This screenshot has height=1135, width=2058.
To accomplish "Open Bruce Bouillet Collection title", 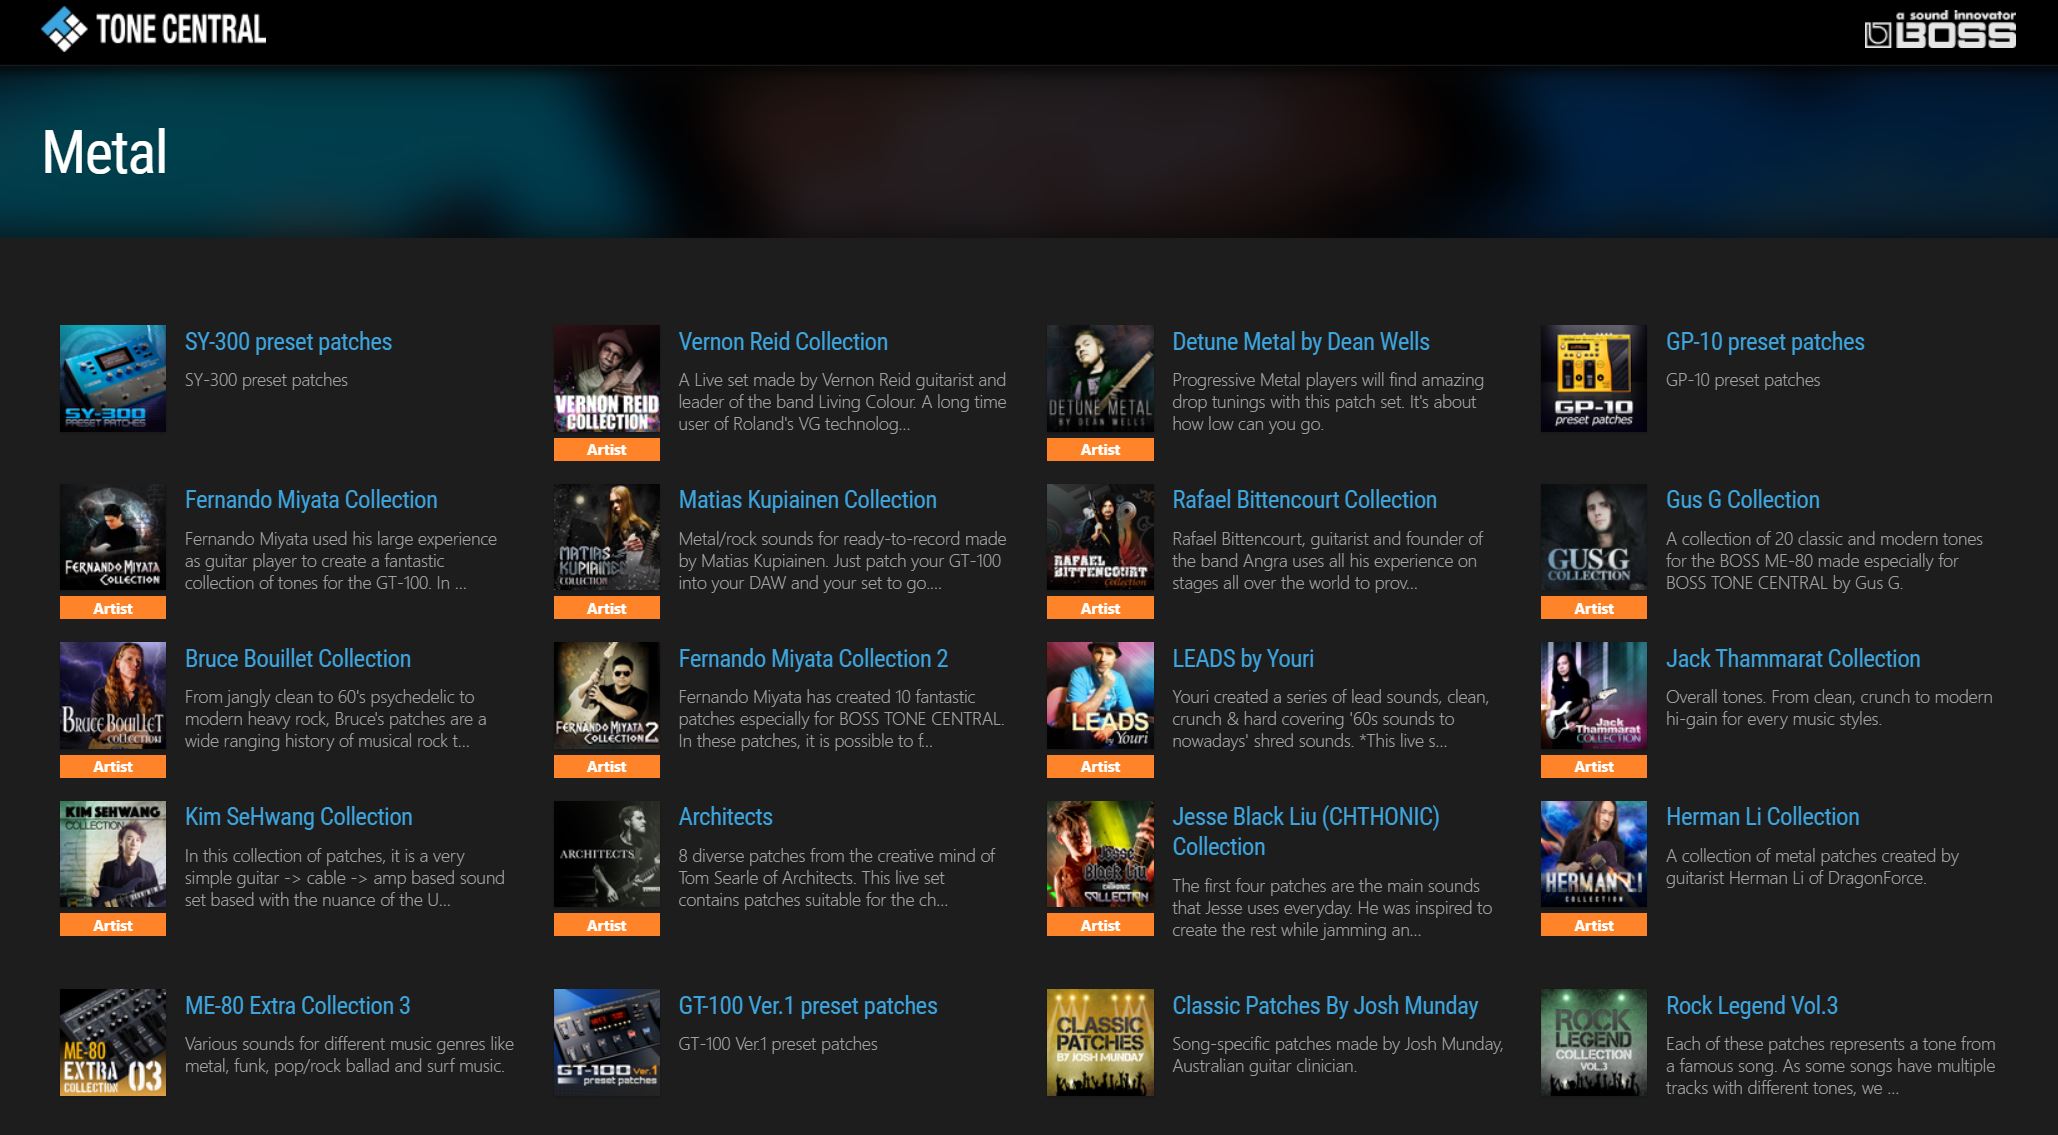I will [298, 659].
